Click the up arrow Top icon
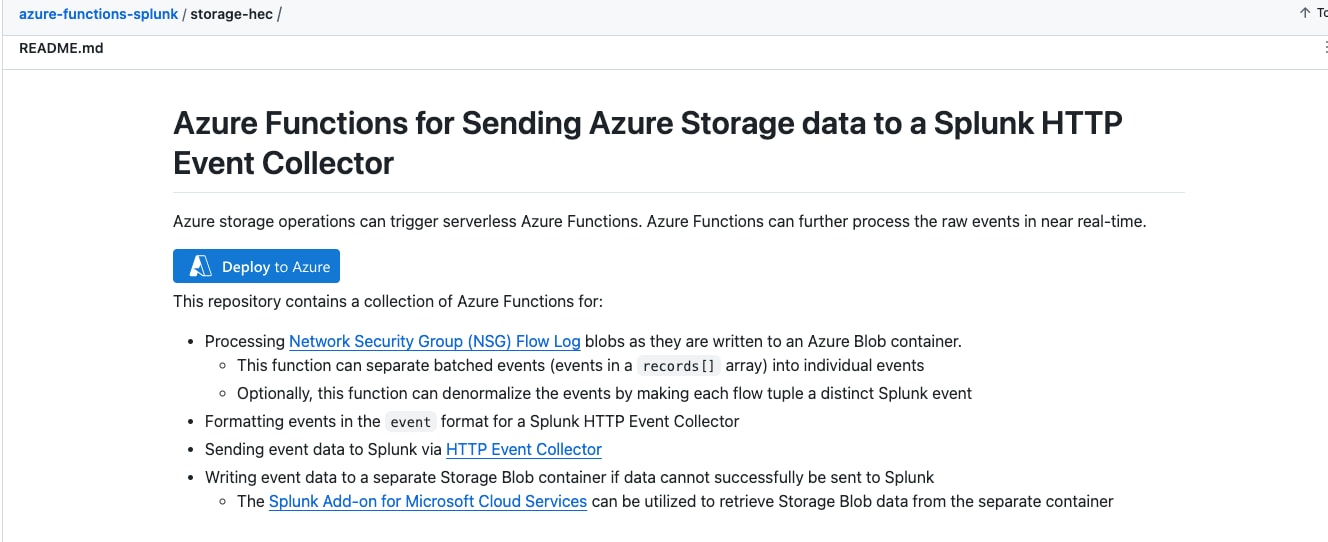Image resolution: width=1328 pixels, height=542 pixels. coord(1305,13)
